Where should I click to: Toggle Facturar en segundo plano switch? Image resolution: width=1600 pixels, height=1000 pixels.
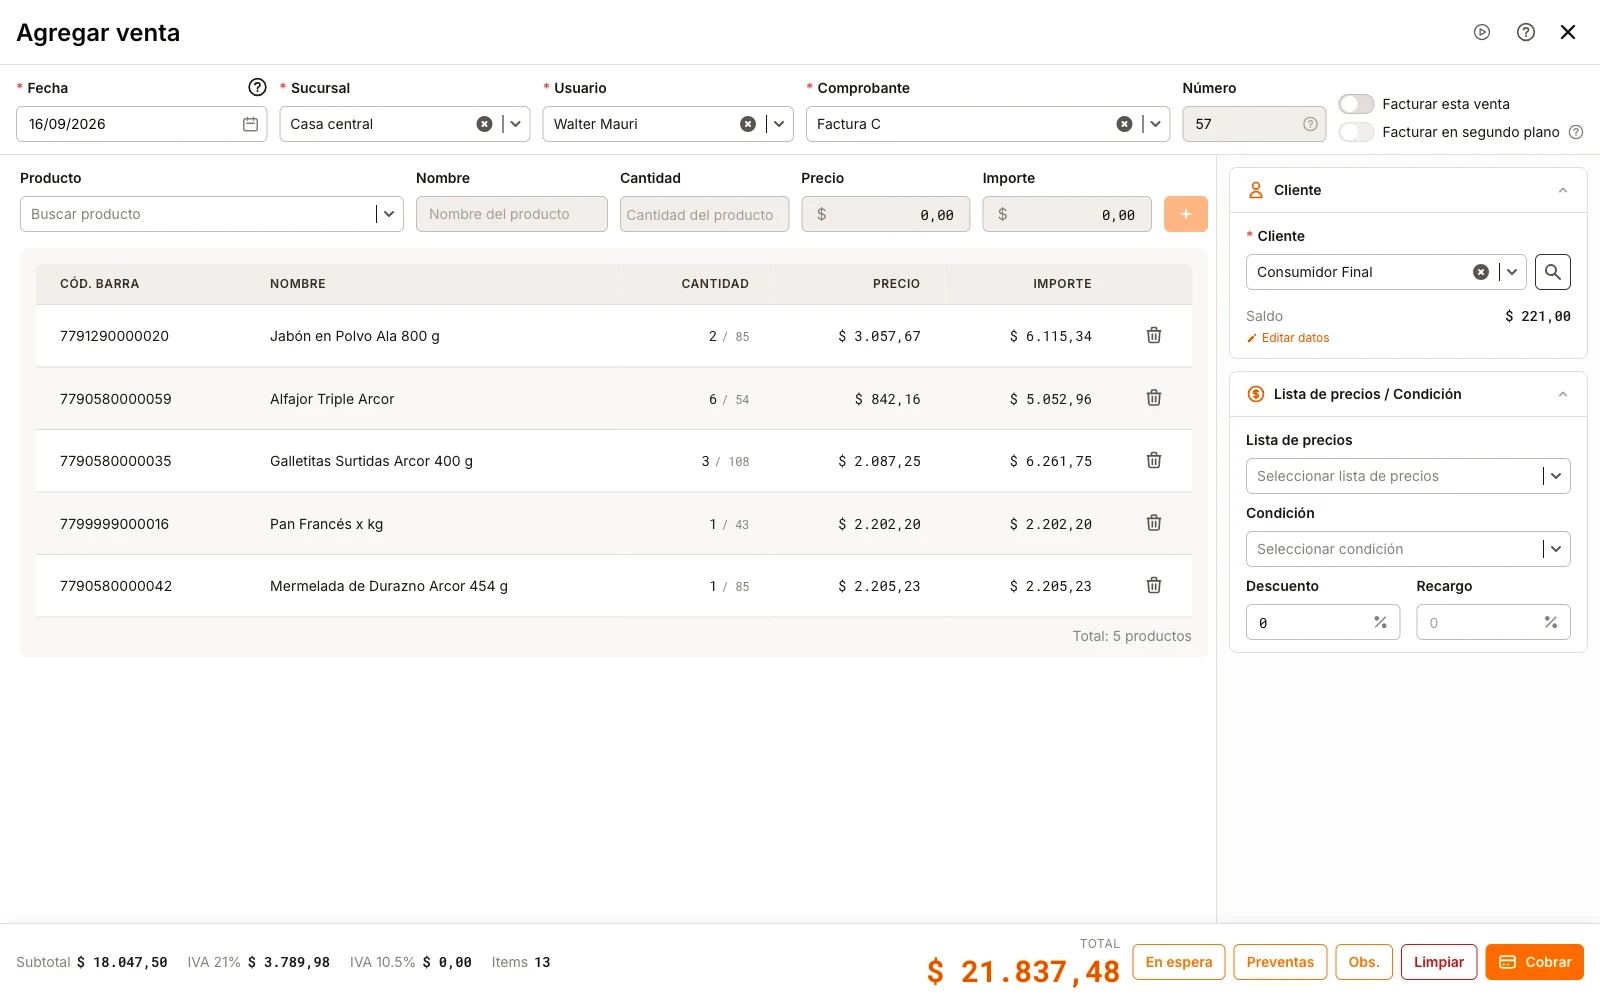(x=1356, y=132)
